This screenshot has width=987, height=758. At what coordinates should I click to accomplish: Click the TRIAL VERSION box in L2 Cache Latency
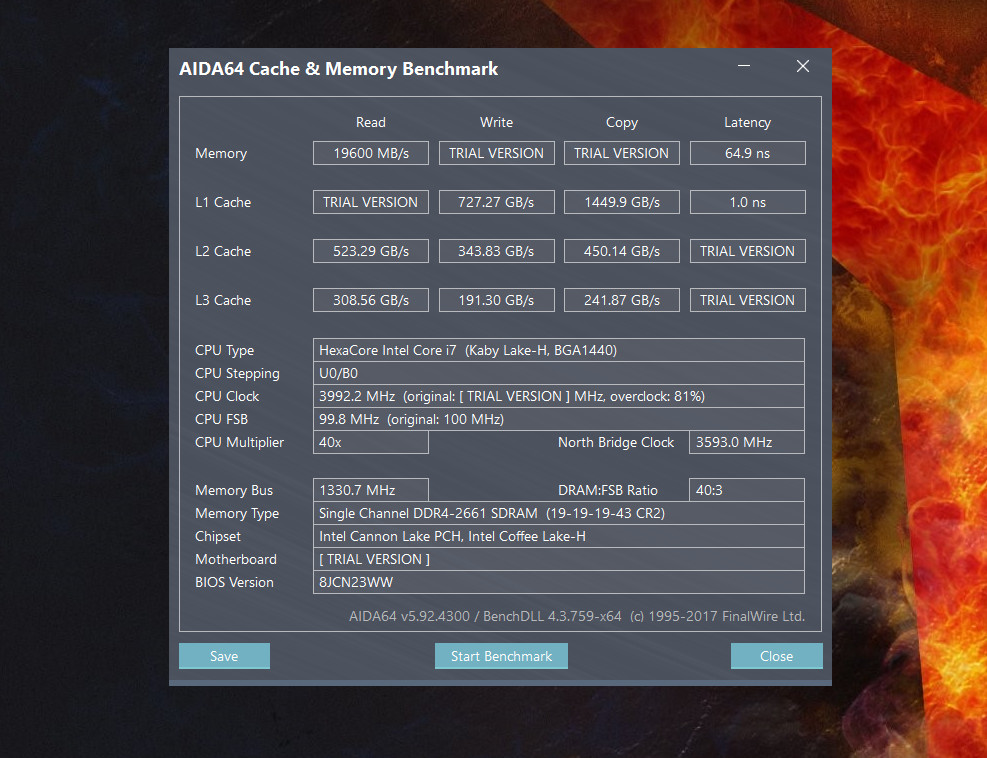click(747, 251)
